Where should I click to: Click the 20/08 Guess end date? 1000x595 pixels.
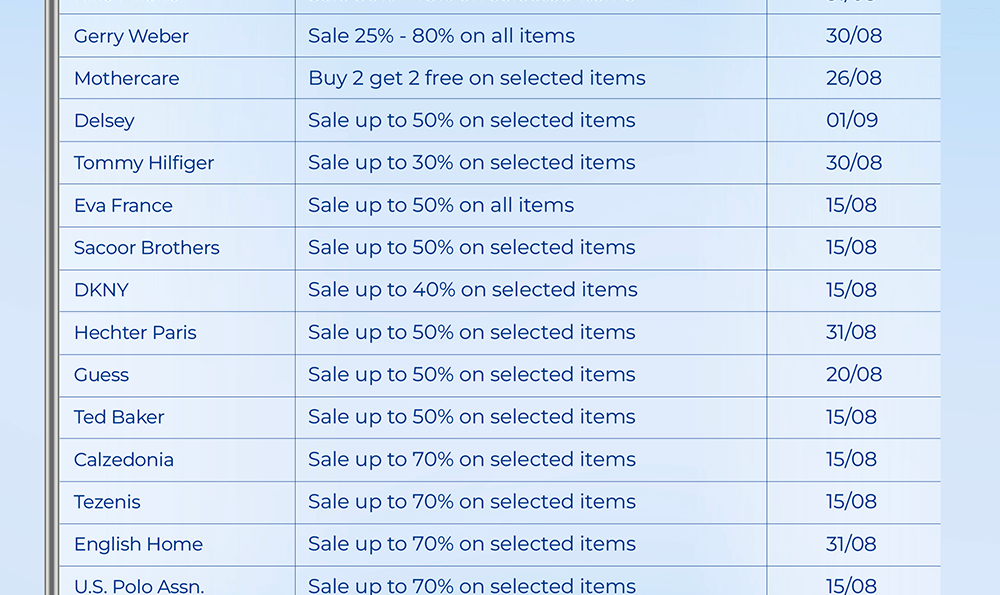(854, 375)
